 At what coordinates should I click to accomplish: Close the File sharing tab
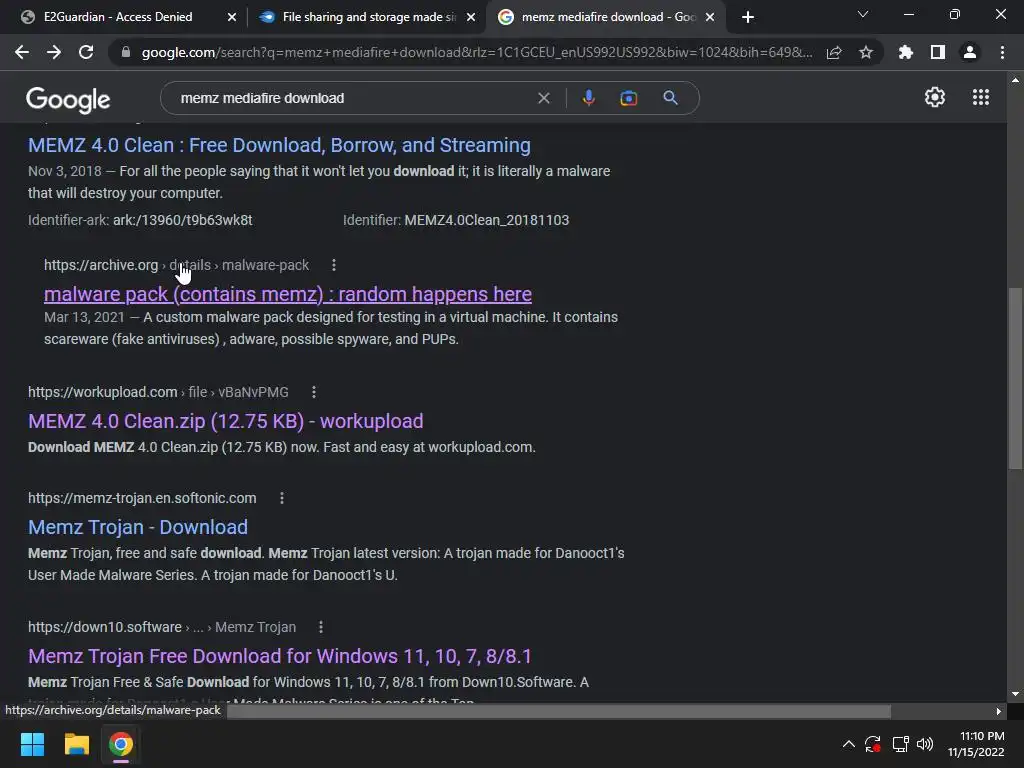[x=471, y=18]
